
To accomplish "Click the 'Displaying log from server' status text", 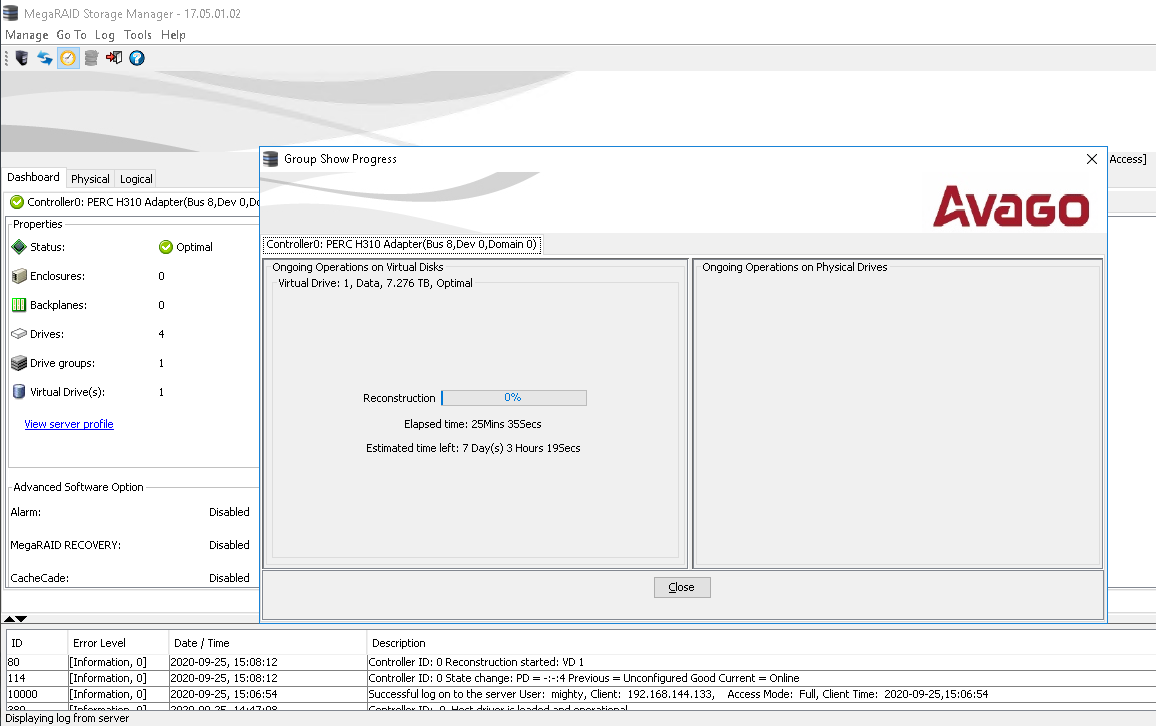I will tap(67, 719).
